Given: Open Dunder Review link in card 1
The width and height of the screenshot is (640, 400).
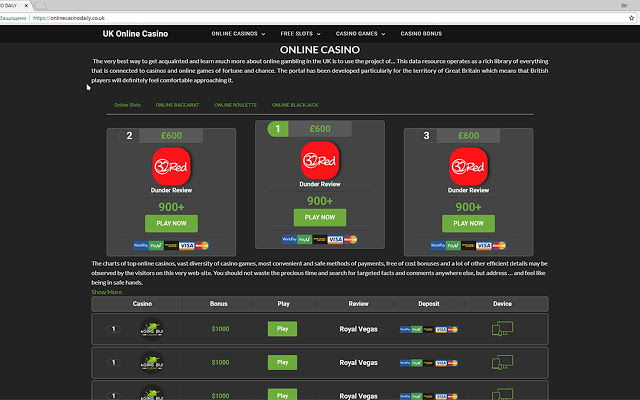Looking at the screenshot, I should point(320,184).
